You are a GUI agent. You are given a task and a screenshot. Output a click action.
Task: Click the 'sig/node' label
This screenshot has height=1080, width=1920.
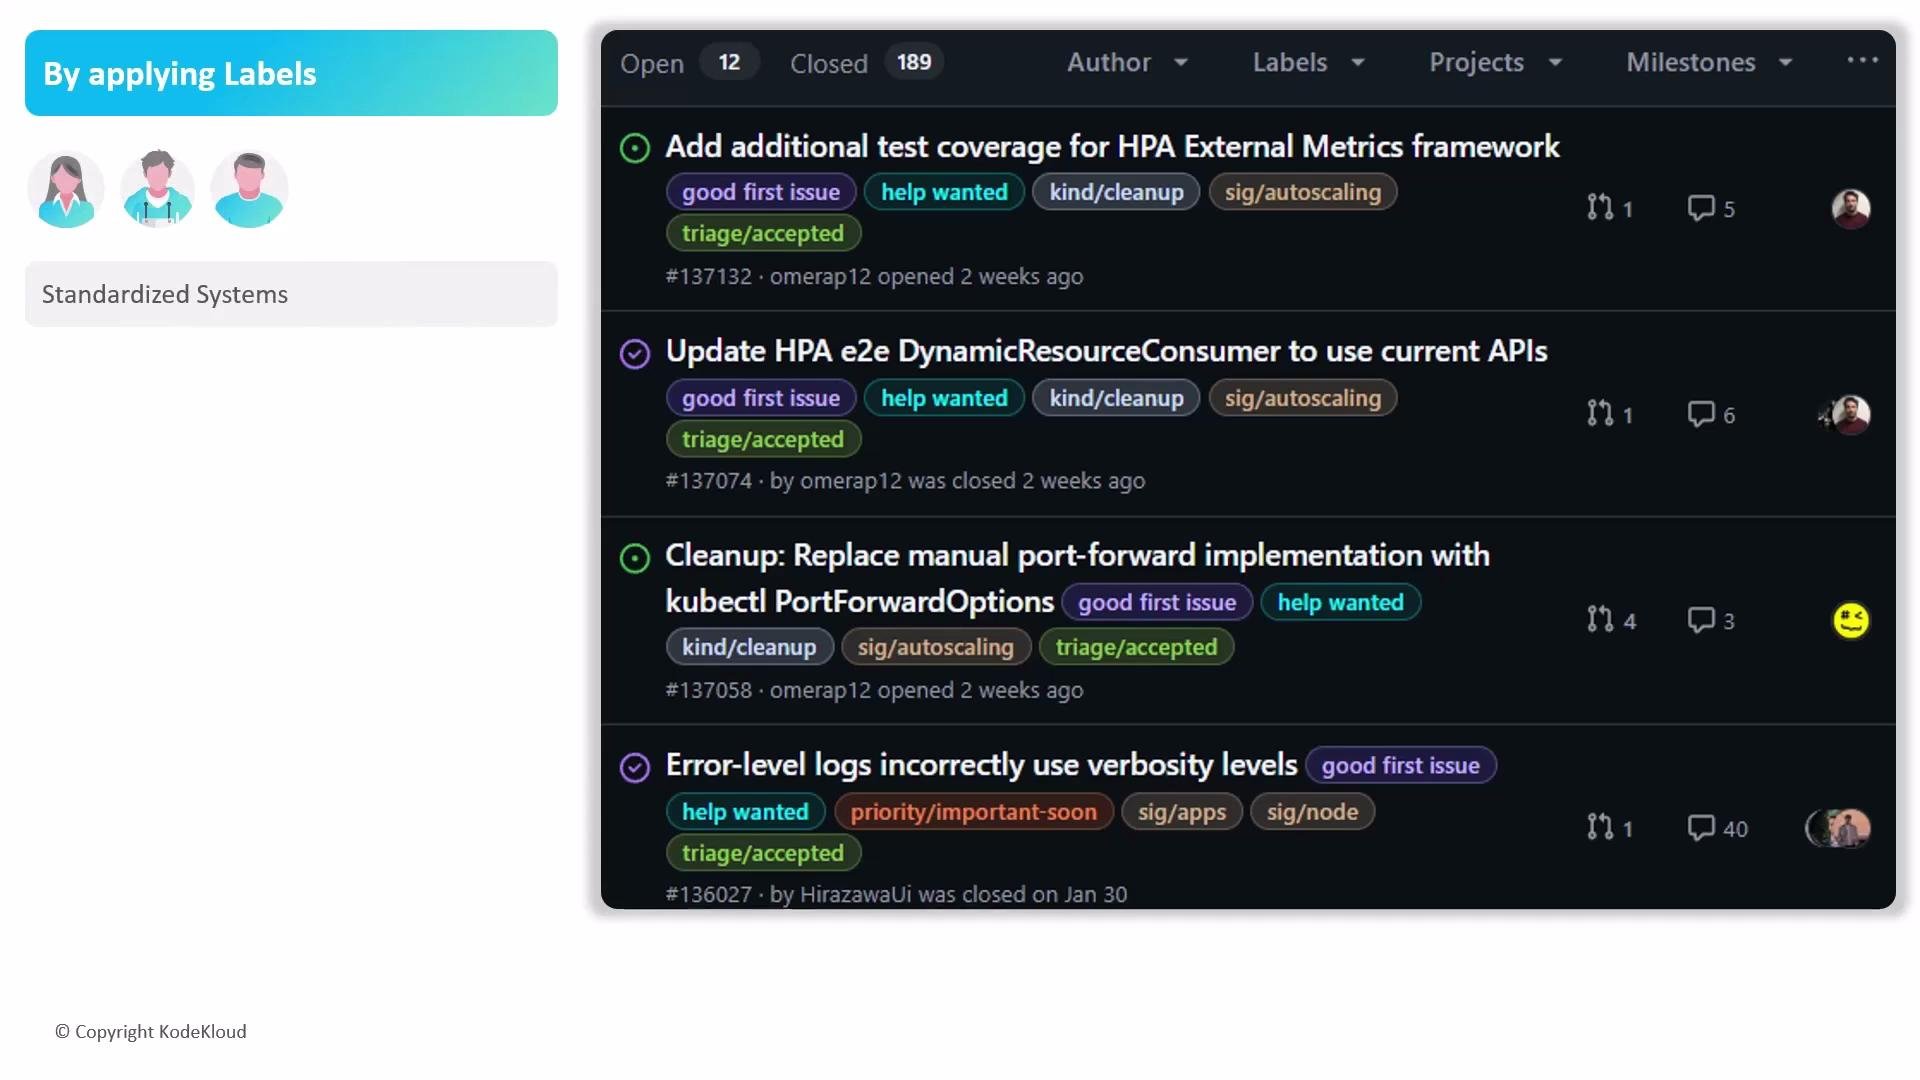[1312, 812]
